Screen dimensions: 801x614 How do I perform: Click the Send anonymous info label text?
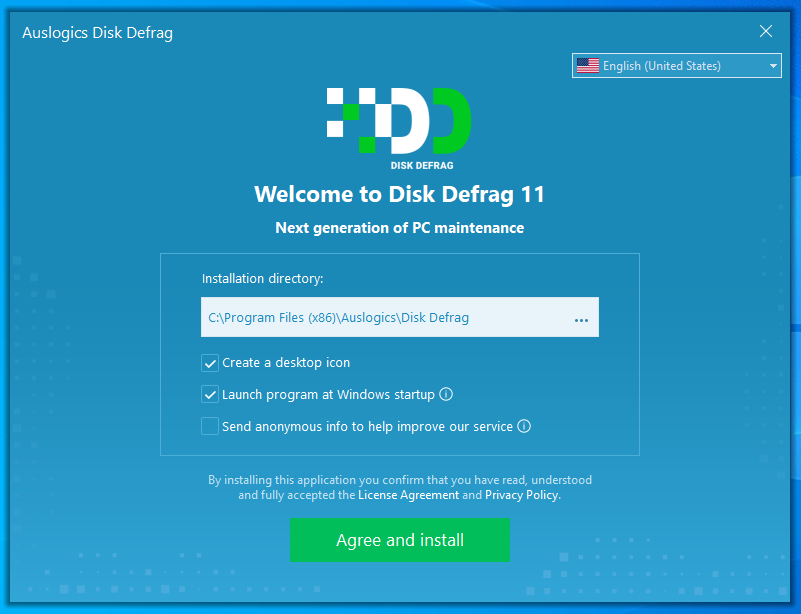[367, 427]
